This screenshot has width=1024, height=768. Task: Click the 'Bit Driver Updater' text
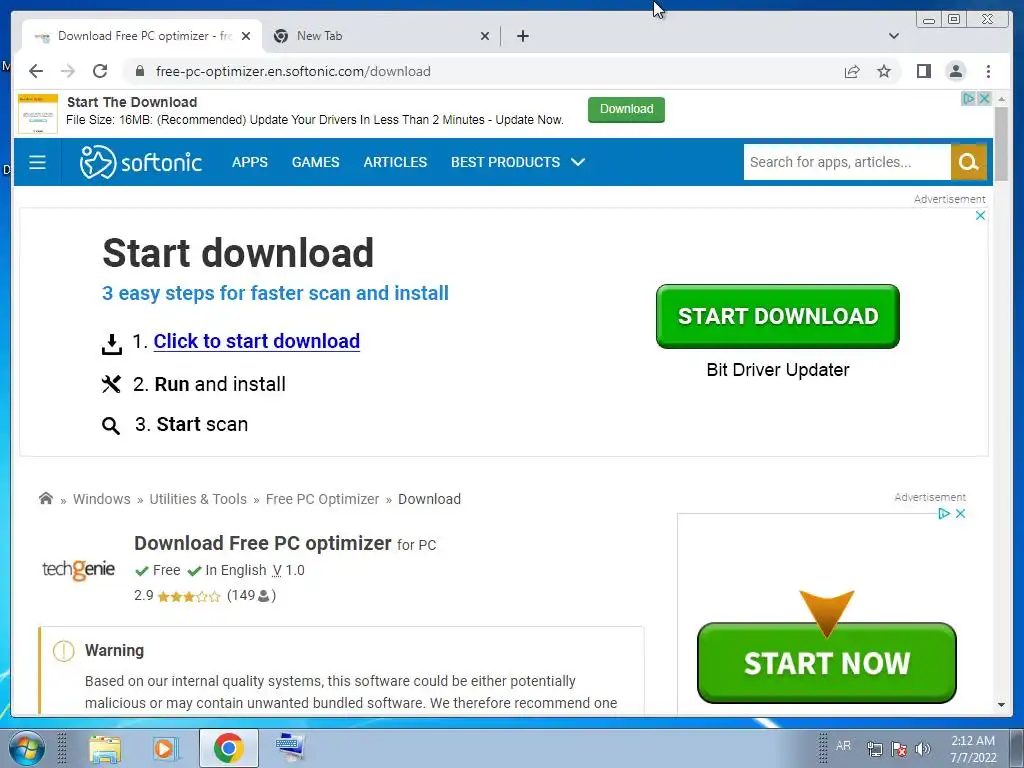coord(778,370)
